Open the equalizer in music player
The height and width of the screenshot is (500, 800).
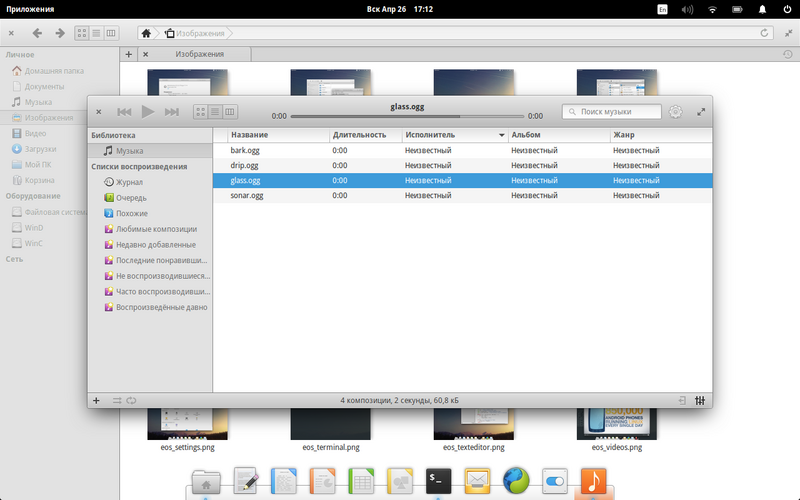pos(700,401)
